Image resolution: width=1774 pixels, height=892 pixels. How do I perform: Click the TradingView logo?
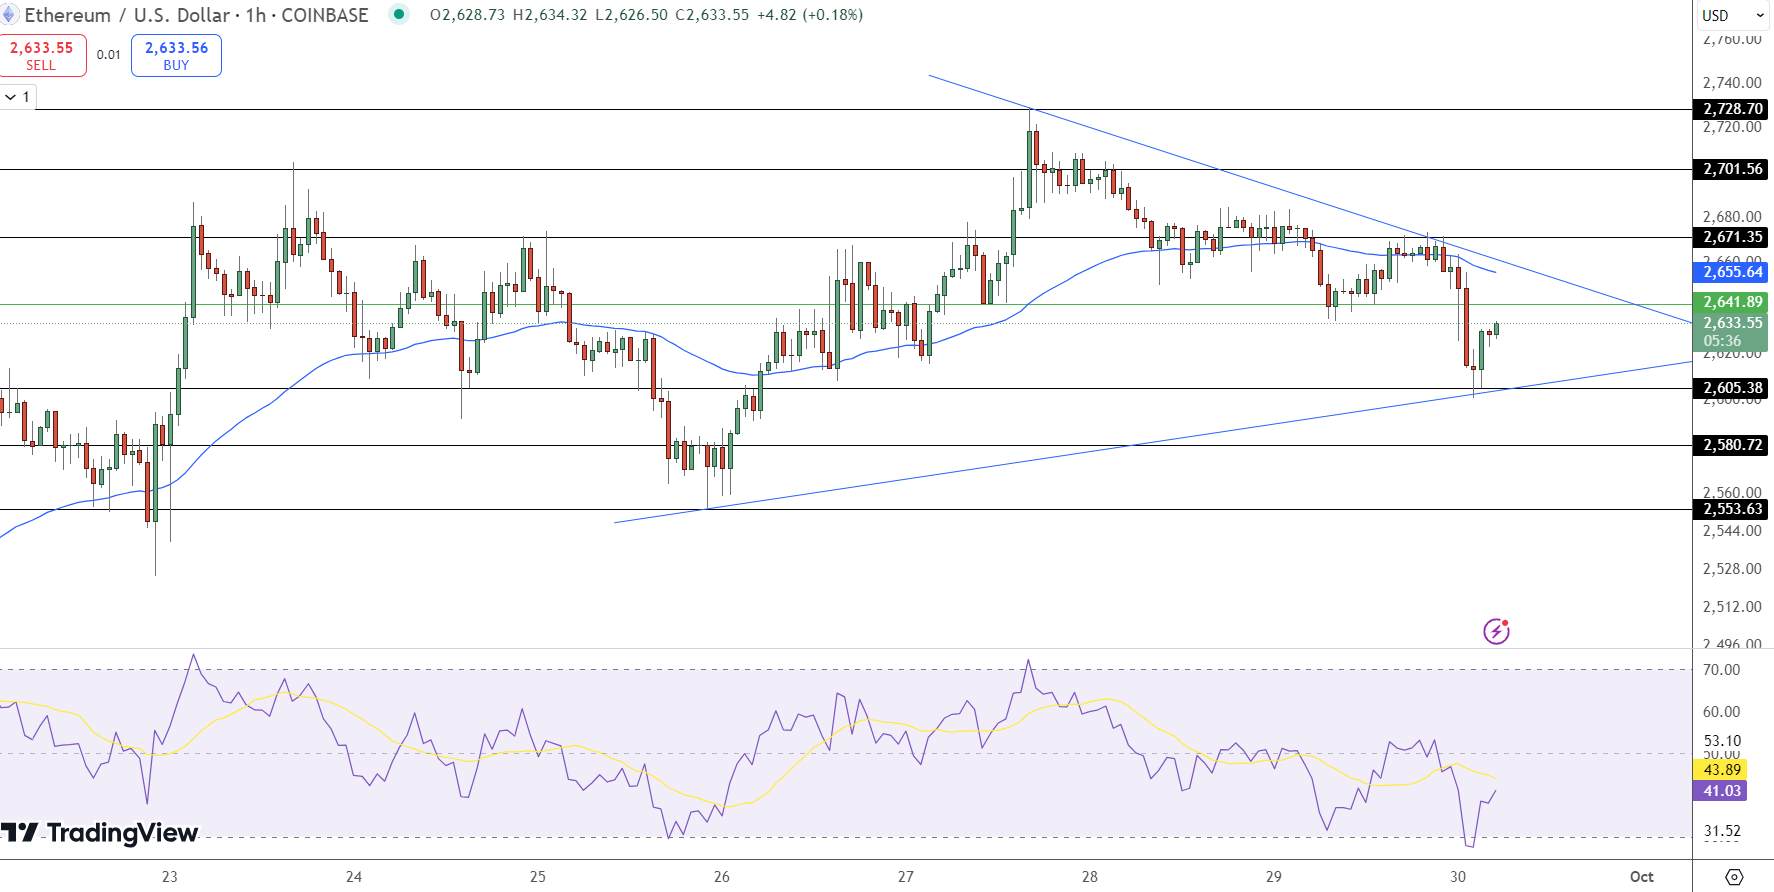99,833
